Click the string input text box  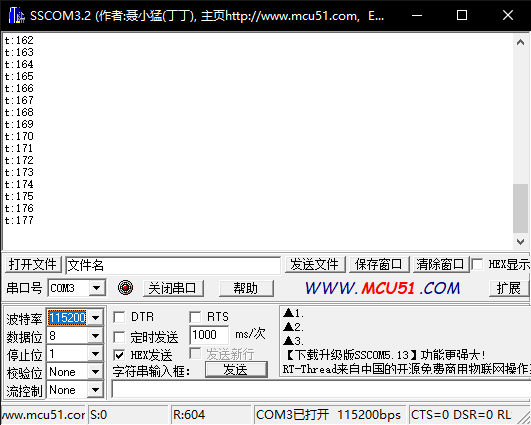pyautogui.click(x=321, y=389)
